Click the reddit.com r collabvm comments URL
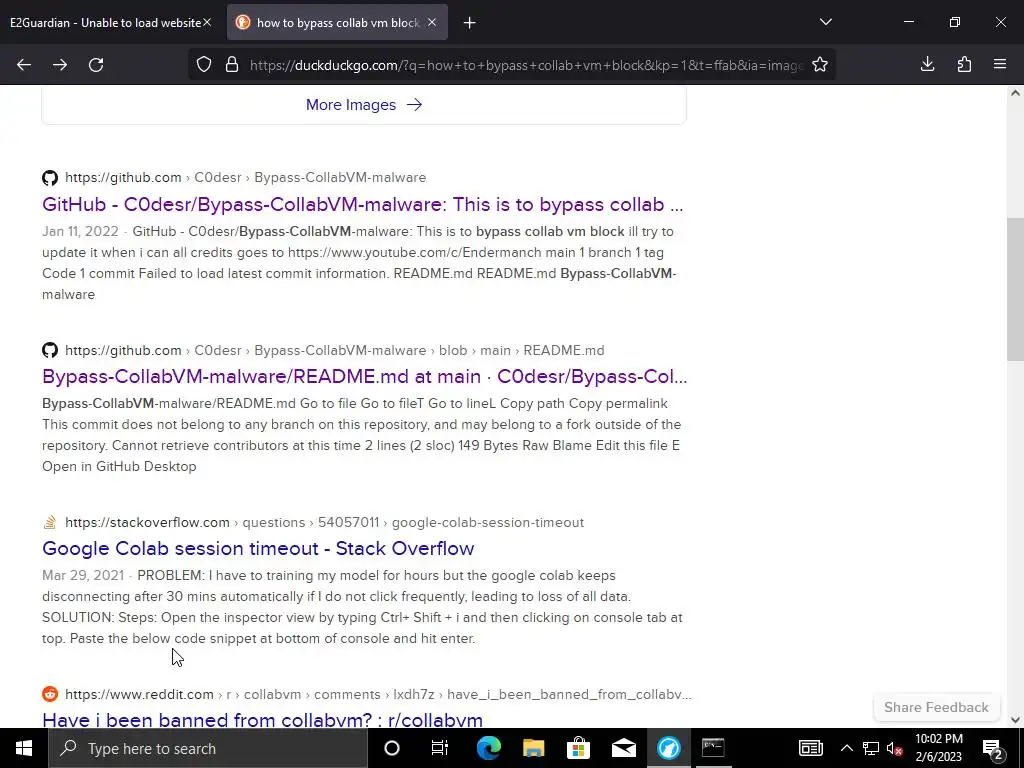The width and height of the screenshot is (1024, 768). point(378,694)
